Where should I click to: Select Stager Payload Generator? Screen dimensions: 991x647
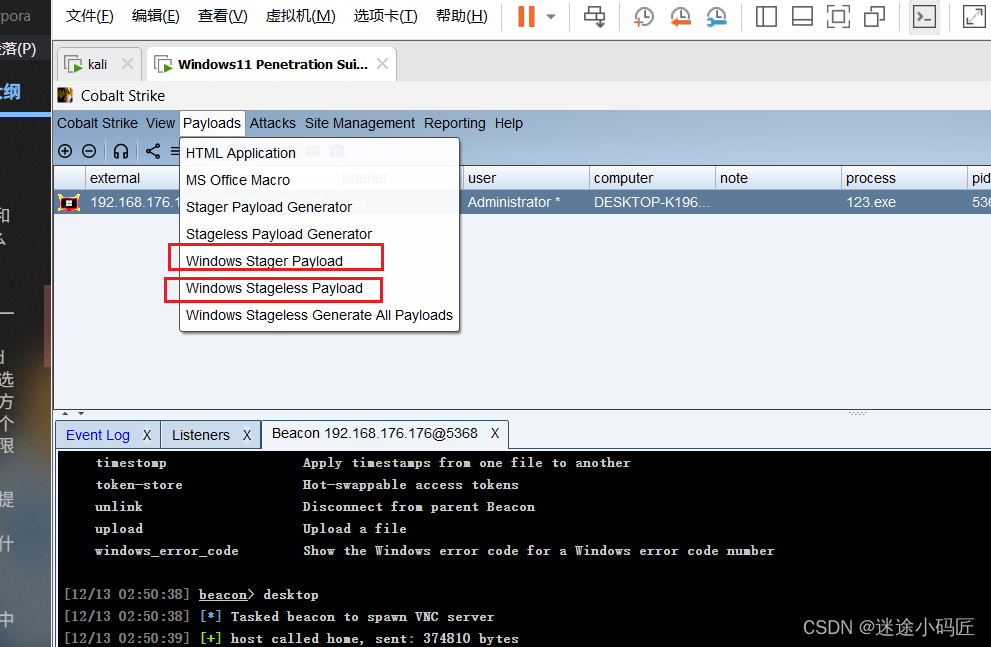[x=319, y=207]
